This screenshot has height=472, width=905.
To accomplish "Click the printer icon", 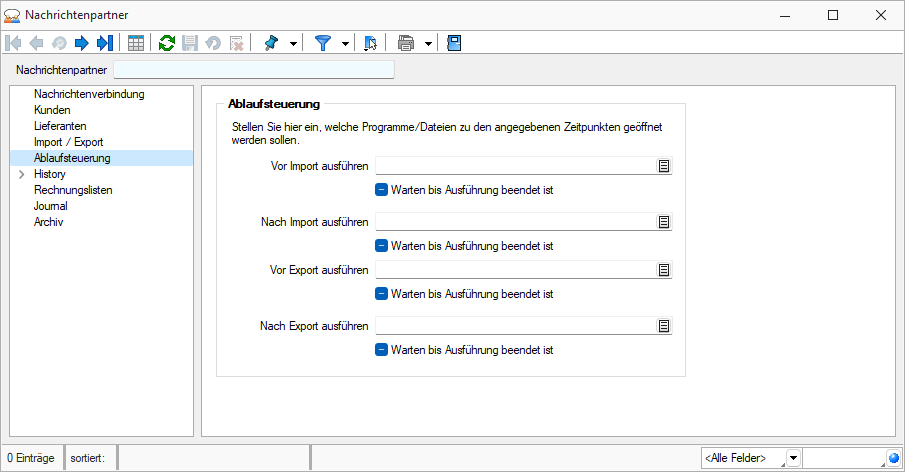I will click(406, 43).
